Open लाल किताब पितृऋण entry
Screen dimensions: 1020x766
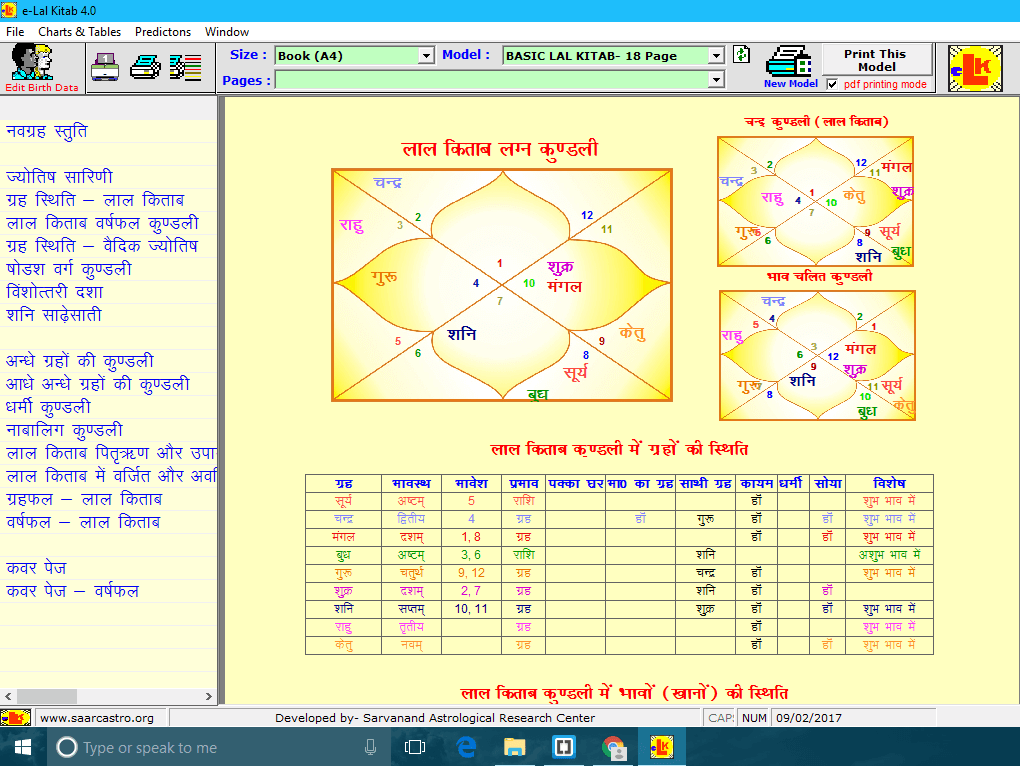[x=111, y=453]
